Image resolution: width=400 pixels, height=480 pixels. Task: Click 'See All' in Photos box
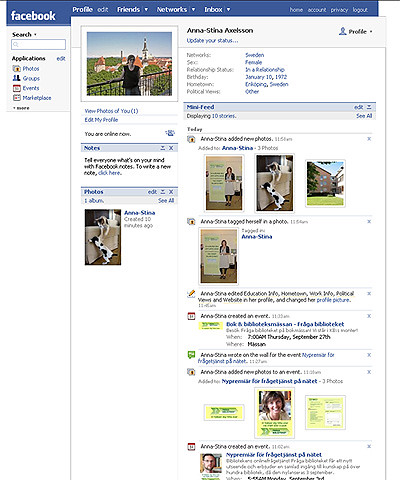point(166,201)
